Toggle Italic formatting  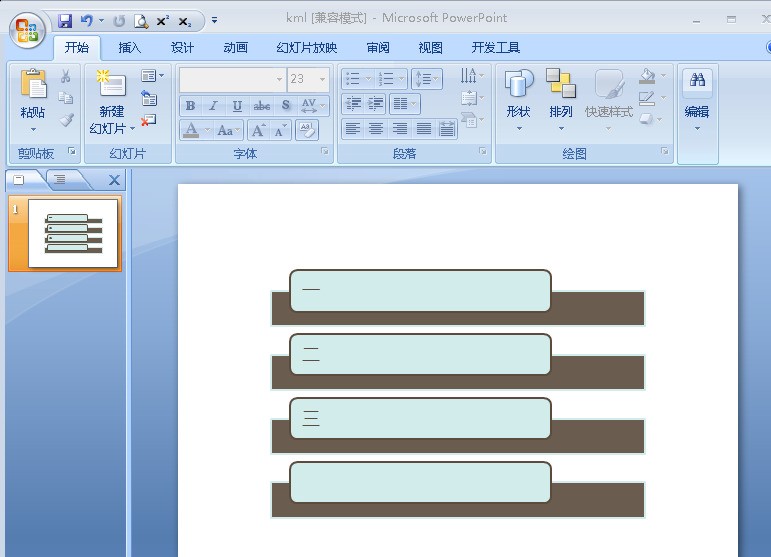(213, 106)
